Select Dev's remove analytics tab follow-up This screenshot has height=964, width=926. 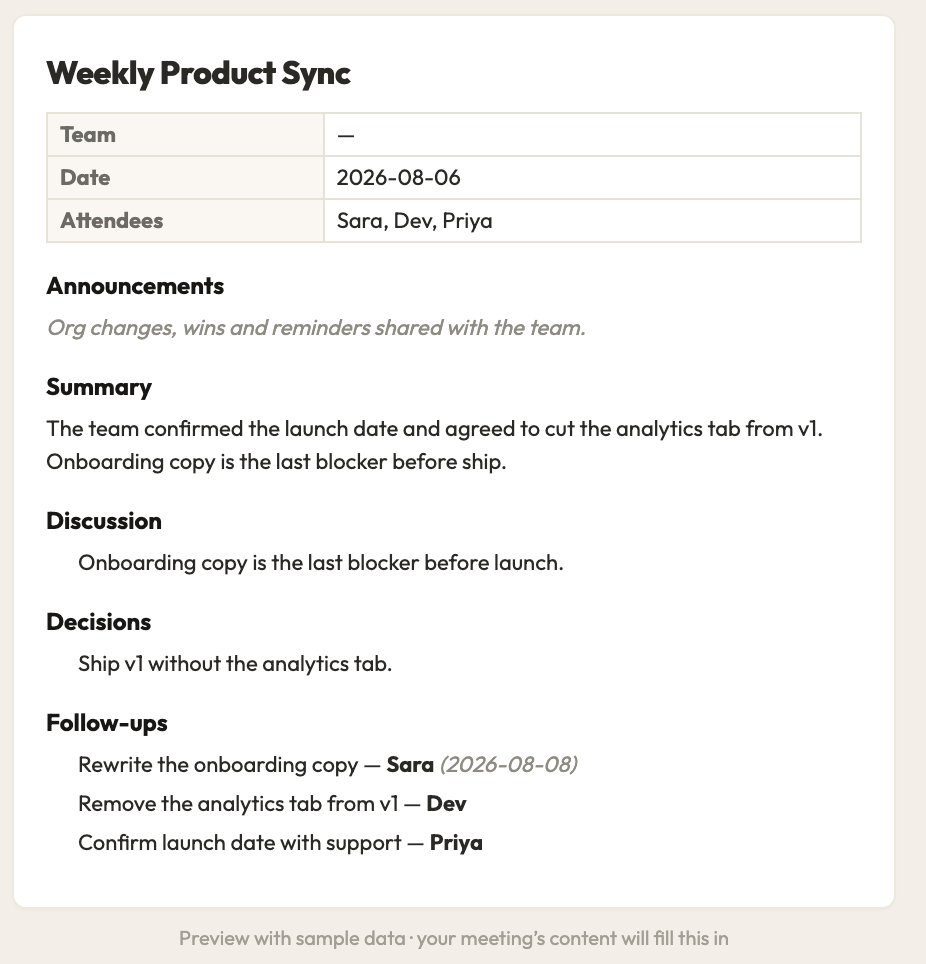pyautogui.click(x=272, y=804)
